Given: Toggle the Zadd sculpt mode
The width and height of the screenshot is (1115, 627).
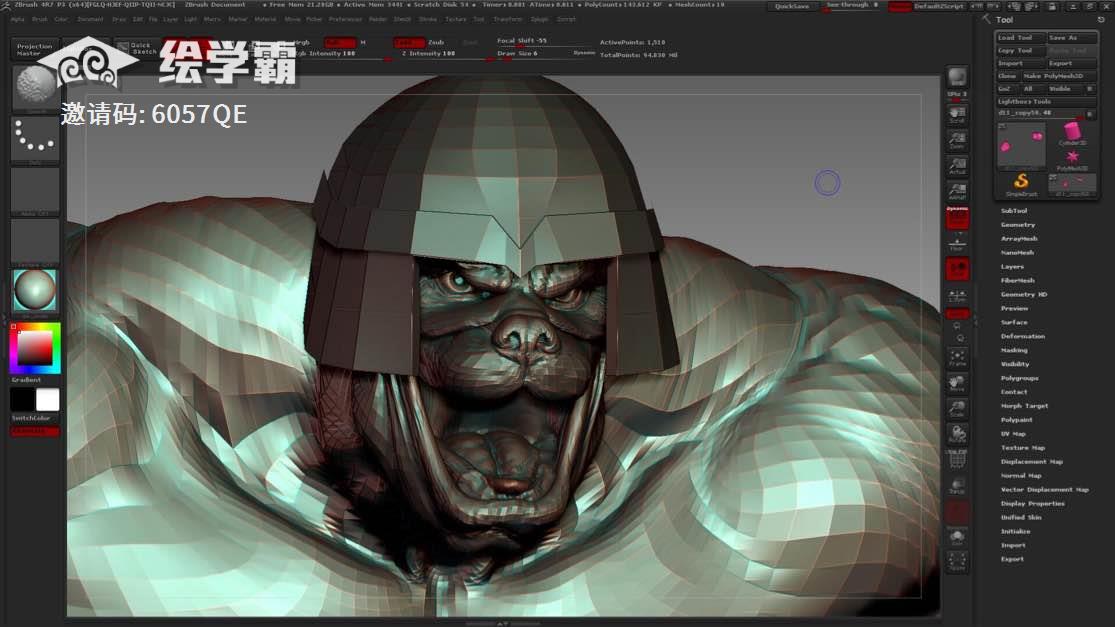Looking at the screenshot, I should [407, 43].
